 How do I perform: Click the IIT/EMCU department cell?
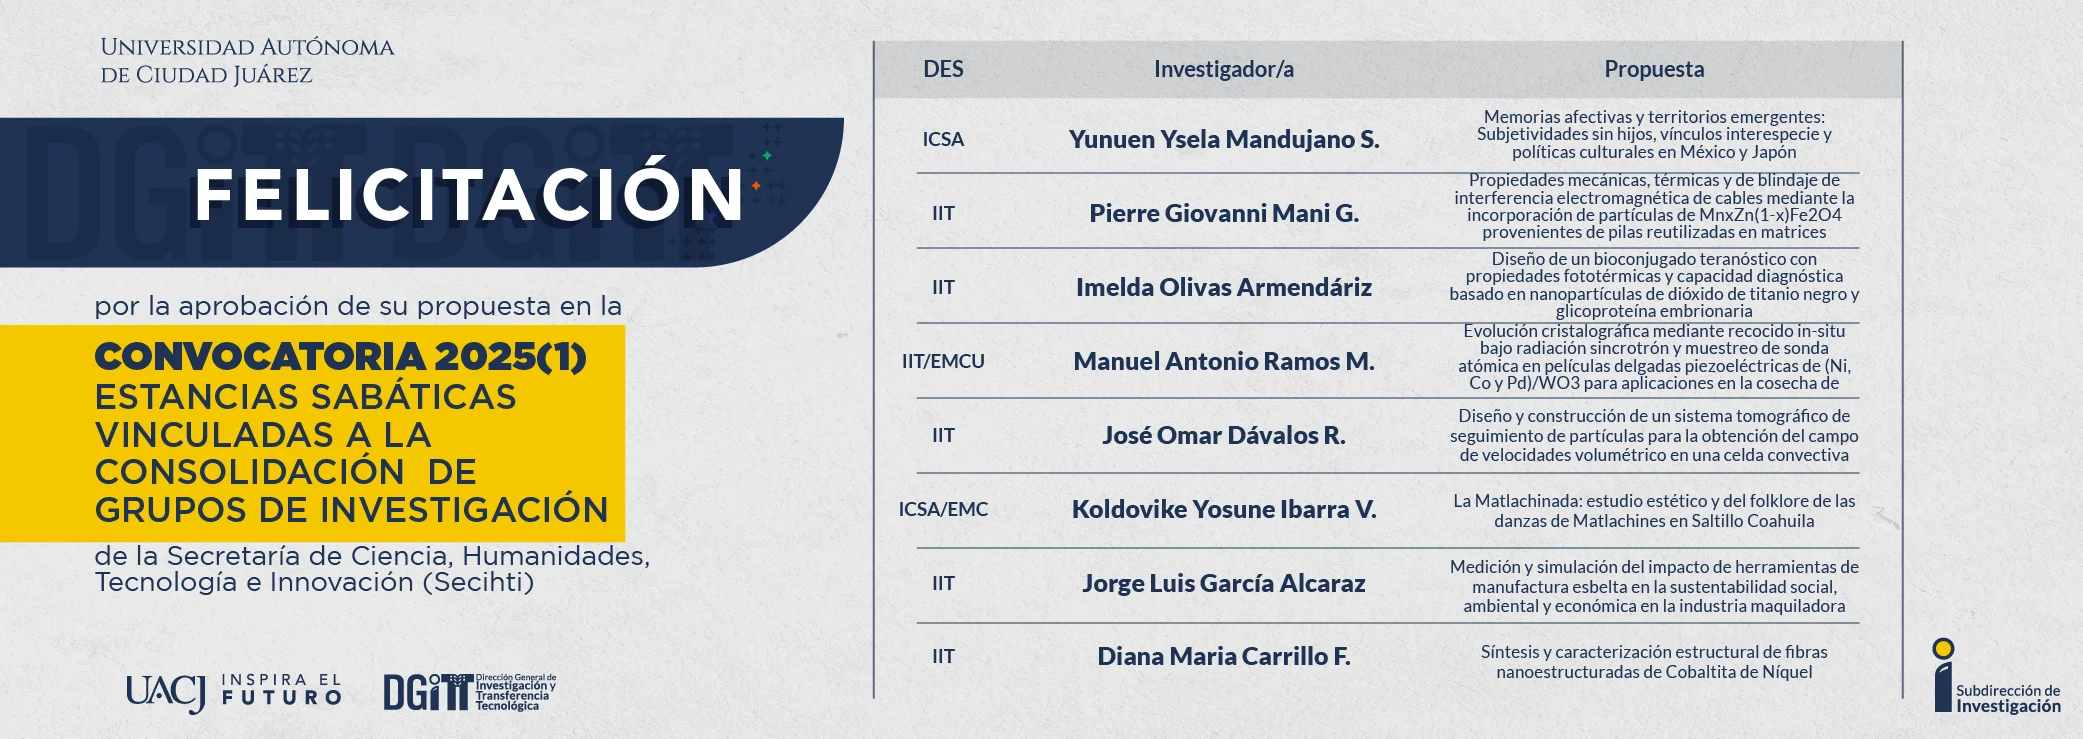click(x=943, y=361)
